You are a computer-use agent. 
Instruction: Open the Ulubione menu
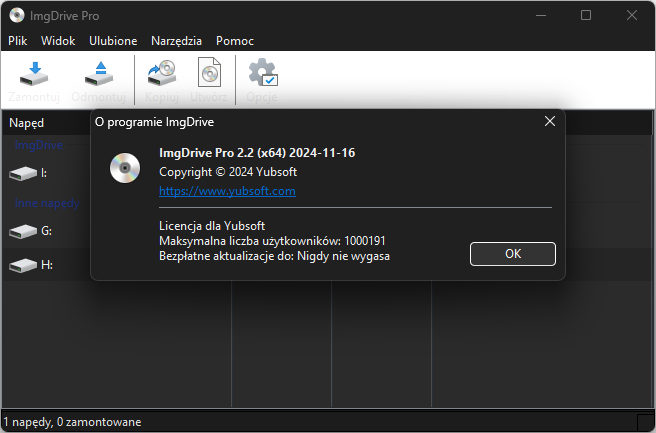point(113,41)
